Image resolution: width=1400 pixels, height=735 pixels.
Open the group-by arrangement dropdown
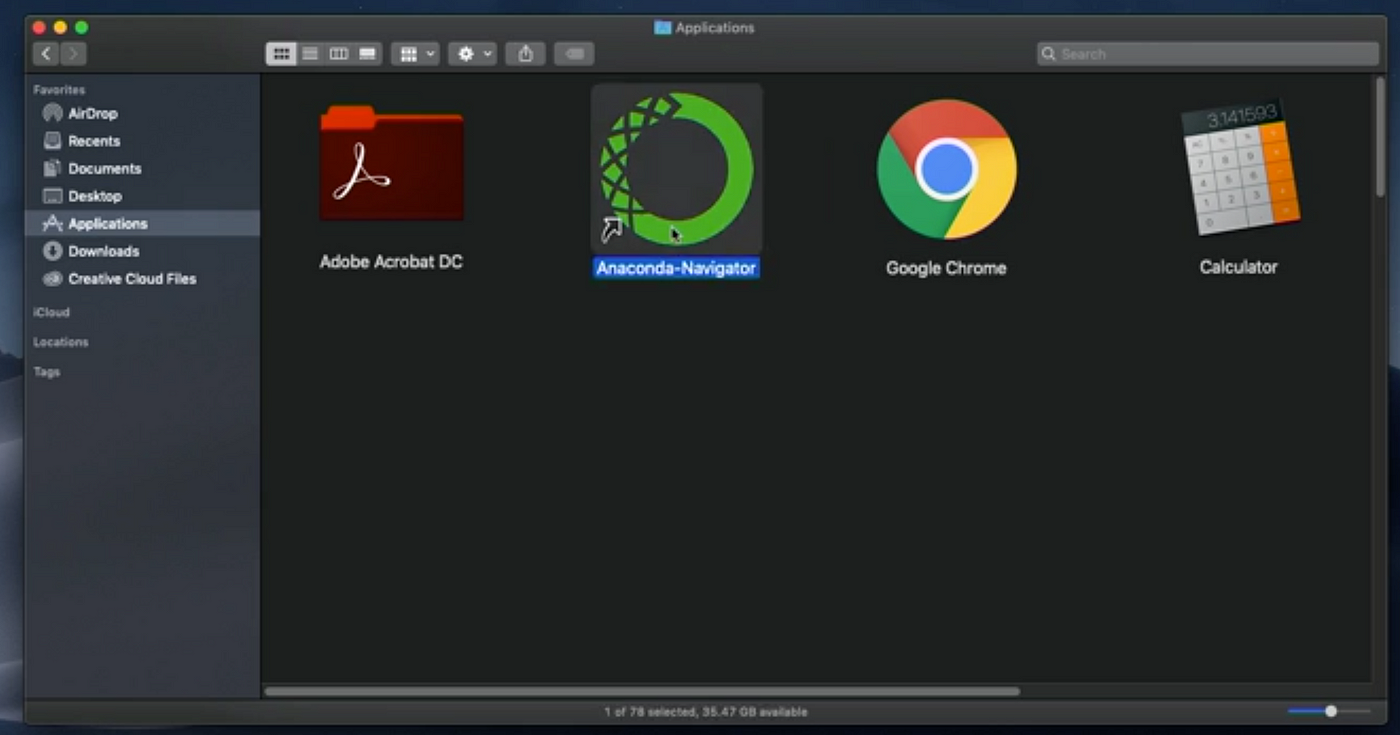415,54
